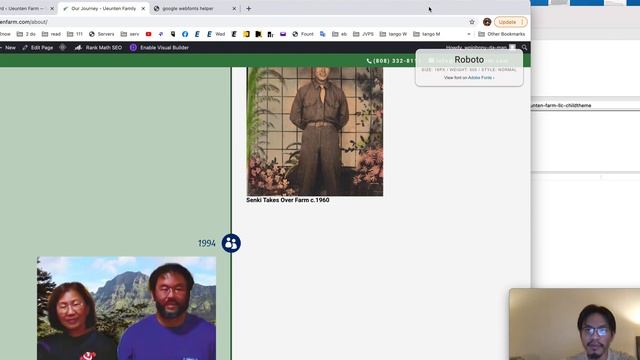Click the 1994 couple photo with mountains
The height and width of the screenshot is (360, 640).
pos(127,308)
